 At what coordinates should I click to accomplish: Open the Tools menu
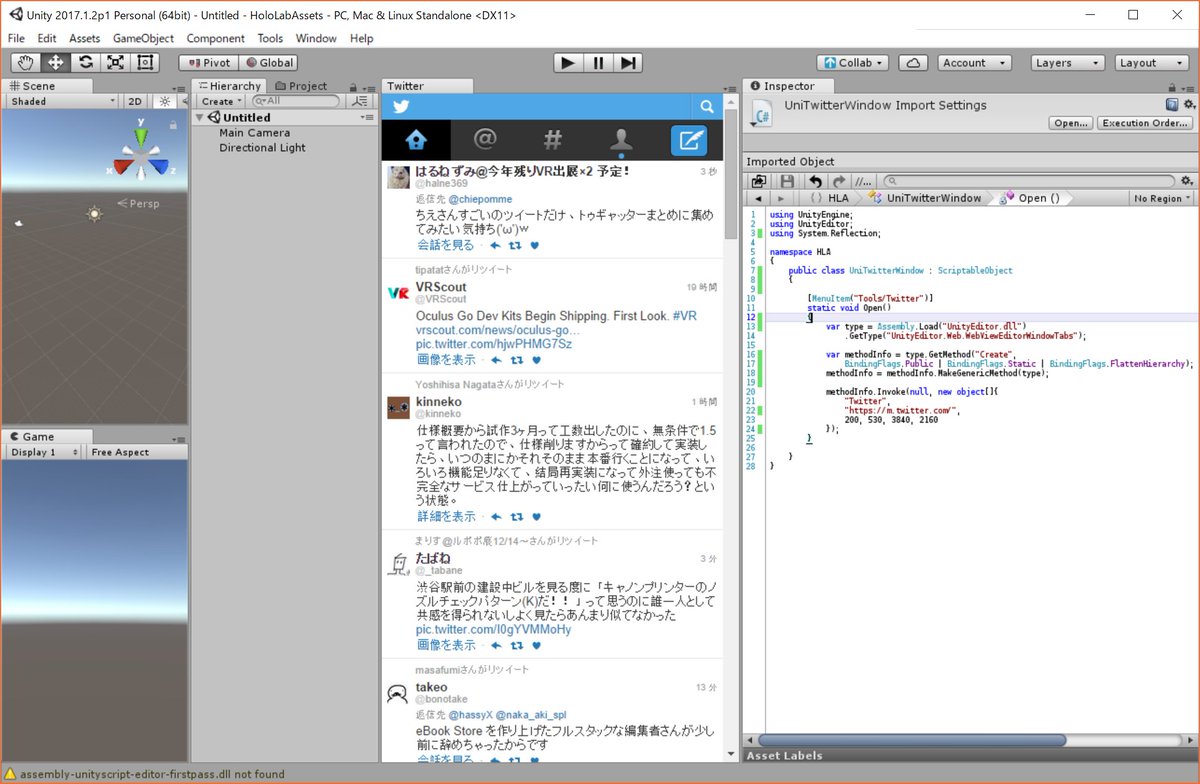[270, 38]
